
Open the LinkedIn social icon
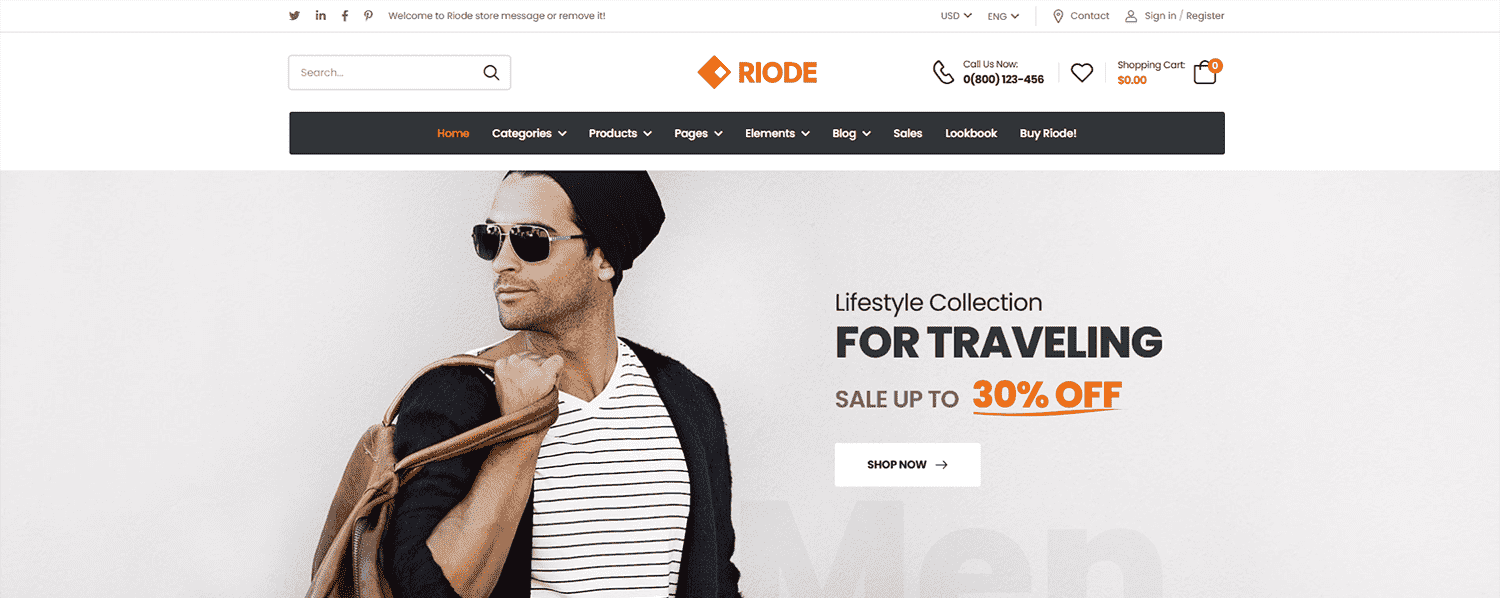tap(320, 16)
